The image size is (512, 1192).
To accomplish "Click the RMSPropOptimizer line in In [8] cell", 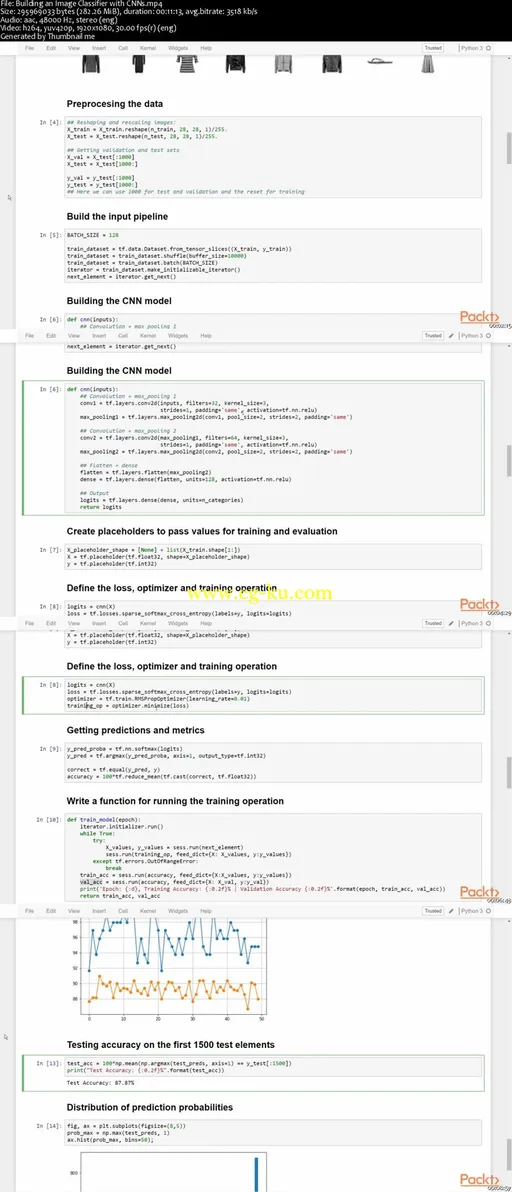I will click(x=158, y=699).
